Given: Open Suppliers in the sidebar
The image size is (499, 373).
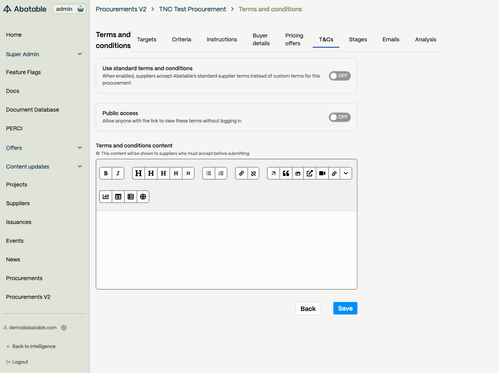Looking at the screenshot, I should pos(18,203).
